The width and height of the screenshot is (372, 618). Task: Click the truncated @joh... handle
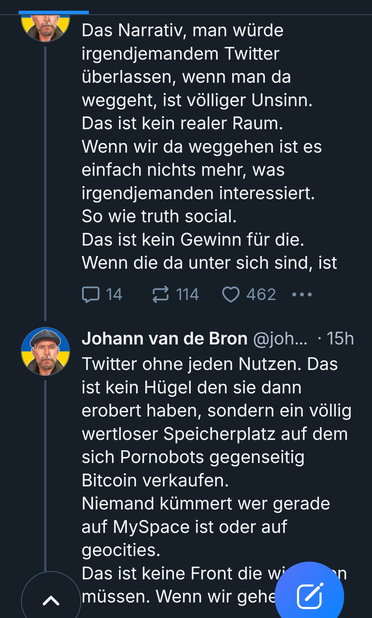(280, 339)
